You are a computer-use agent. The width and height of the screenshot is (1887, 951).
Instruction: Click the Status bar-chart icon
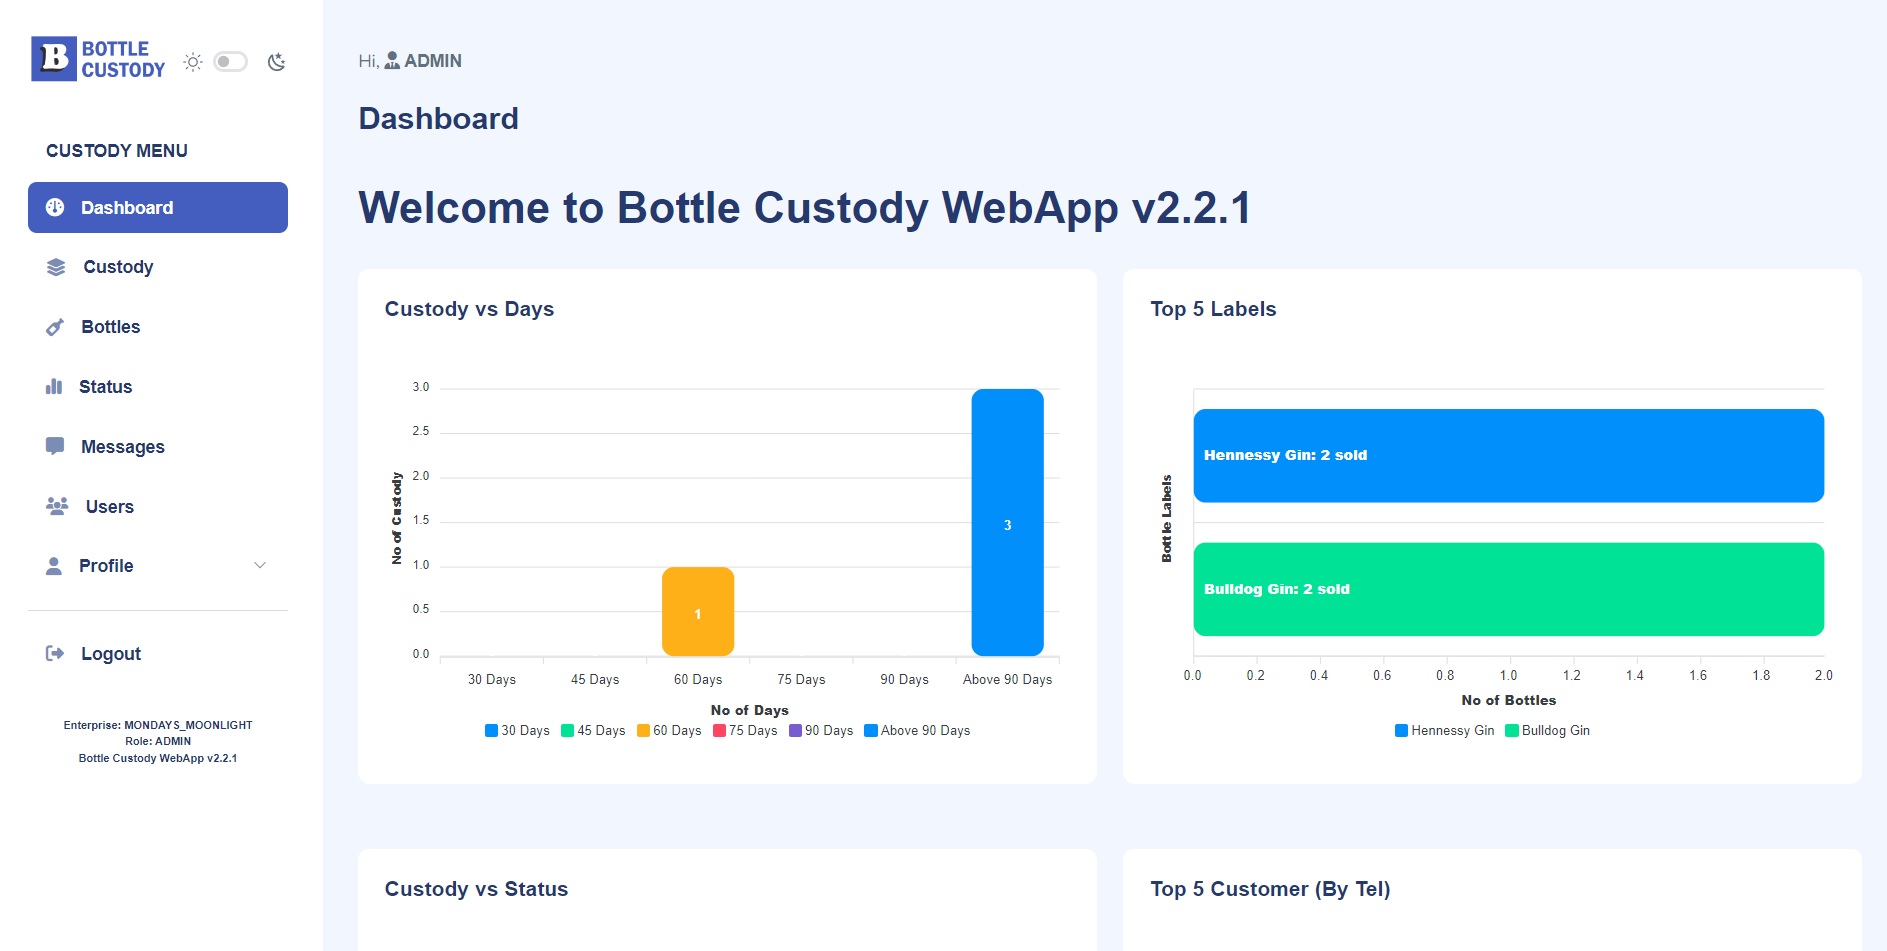(54, 387)
